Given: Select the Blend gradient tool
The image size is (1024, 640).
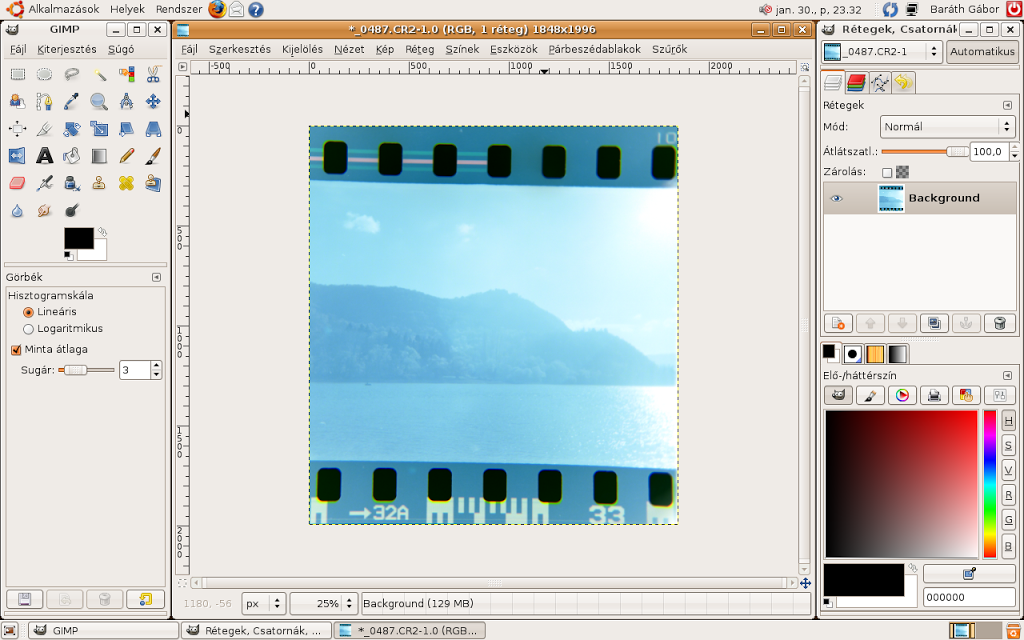Looking at the screenshot, I should (99, 156).
